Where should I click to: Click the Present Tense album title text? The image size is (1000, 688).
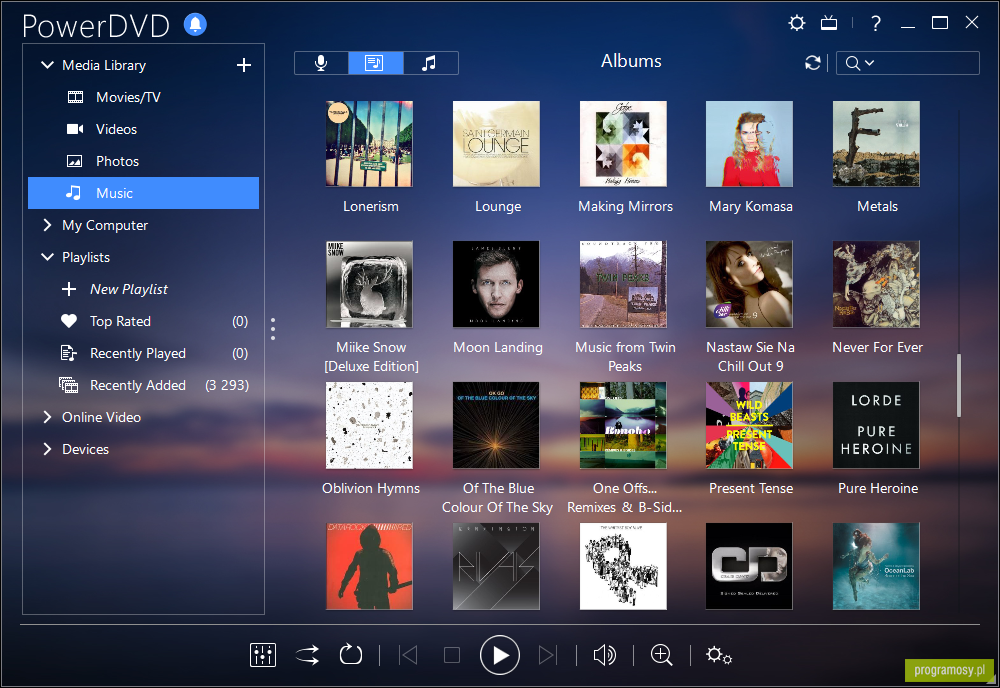pos(751,488)
